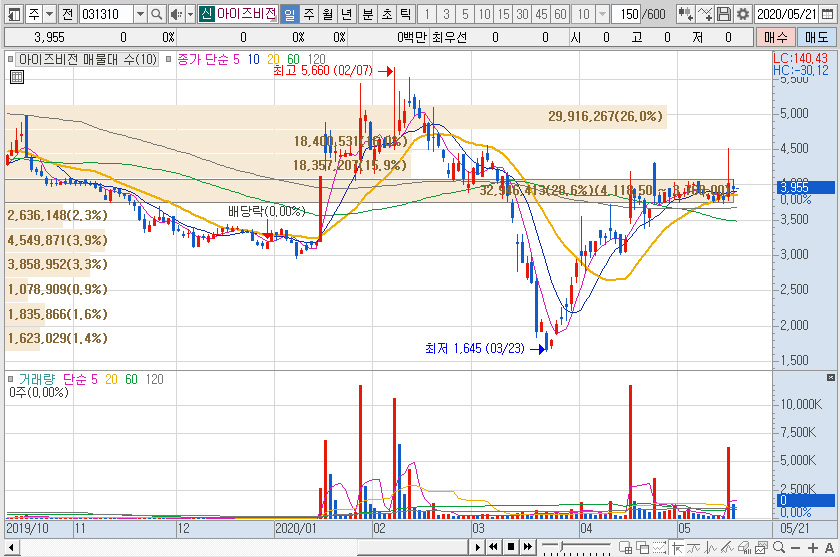
Task: Click the save floppy disk icon
Action: pos(724,14)
